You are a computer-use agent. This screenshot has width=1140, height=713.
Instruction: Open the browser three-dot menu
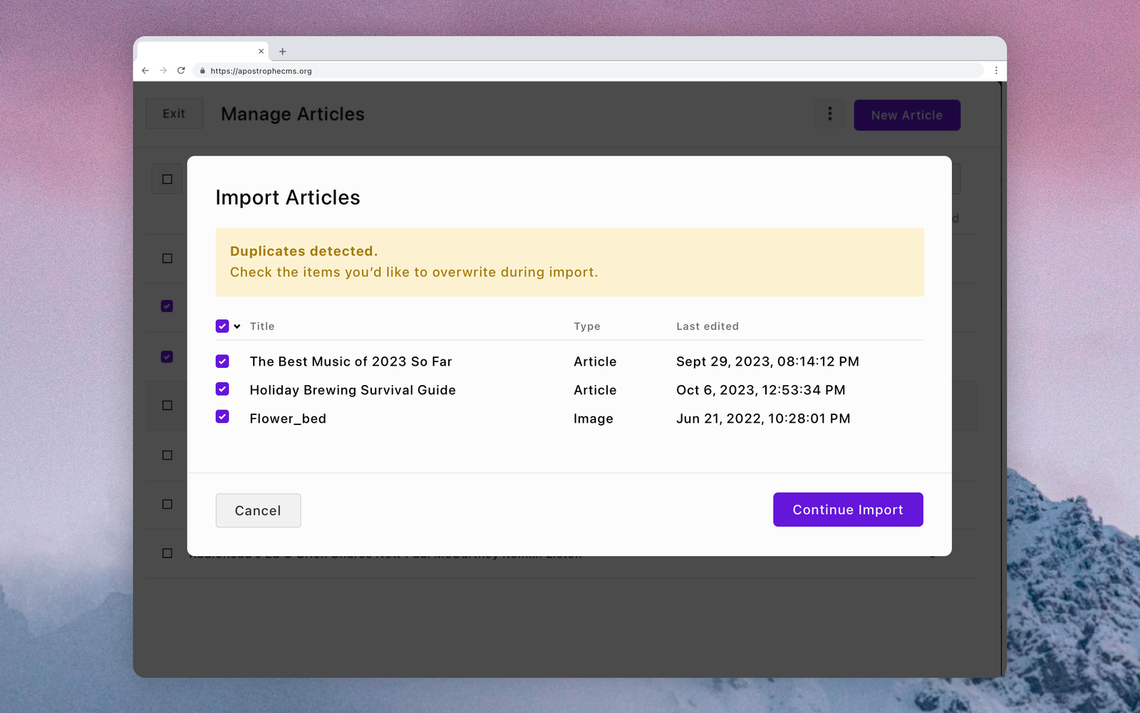coord(996,71)
